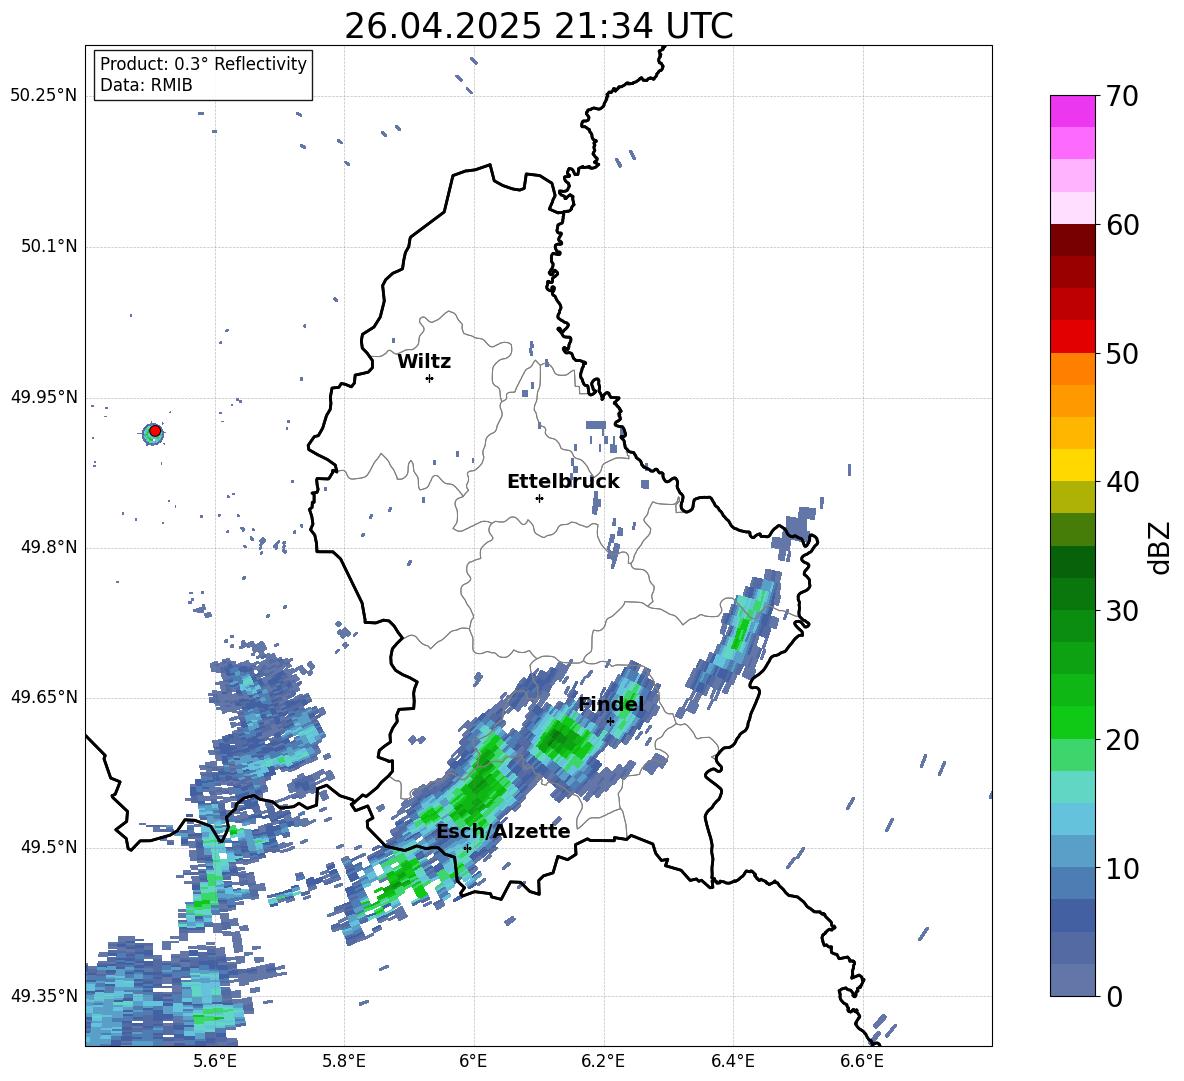Click the colorbar 20 tick label

pos(1122,739)
